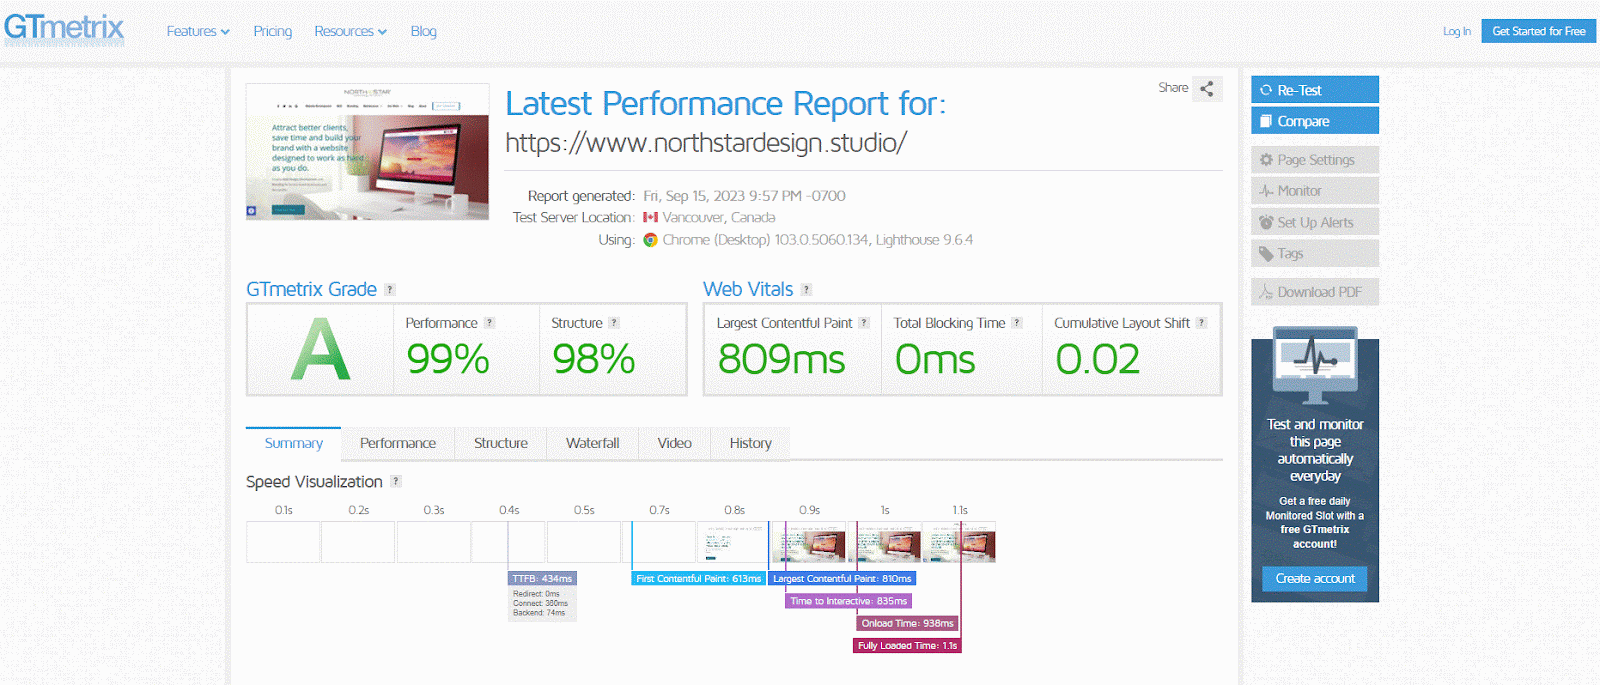Open the History tab
This screenshot has height=685, width=1600.
pos(750,443)
